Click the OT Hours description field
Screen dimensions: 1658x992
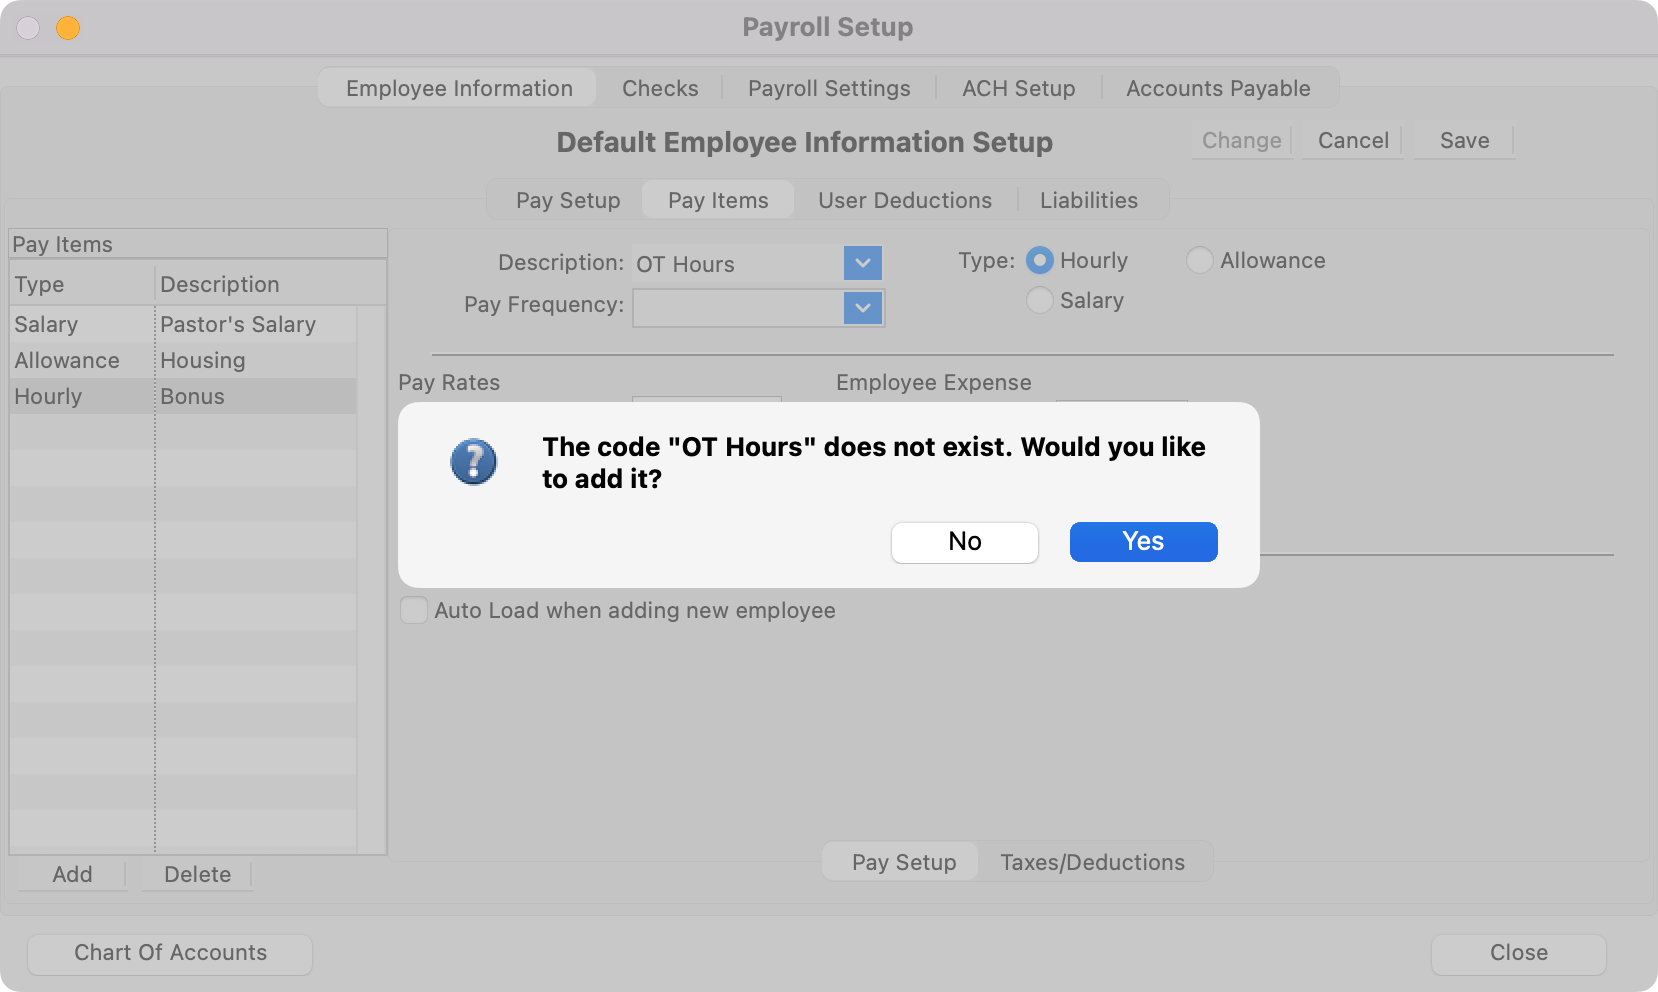point(736,265)
